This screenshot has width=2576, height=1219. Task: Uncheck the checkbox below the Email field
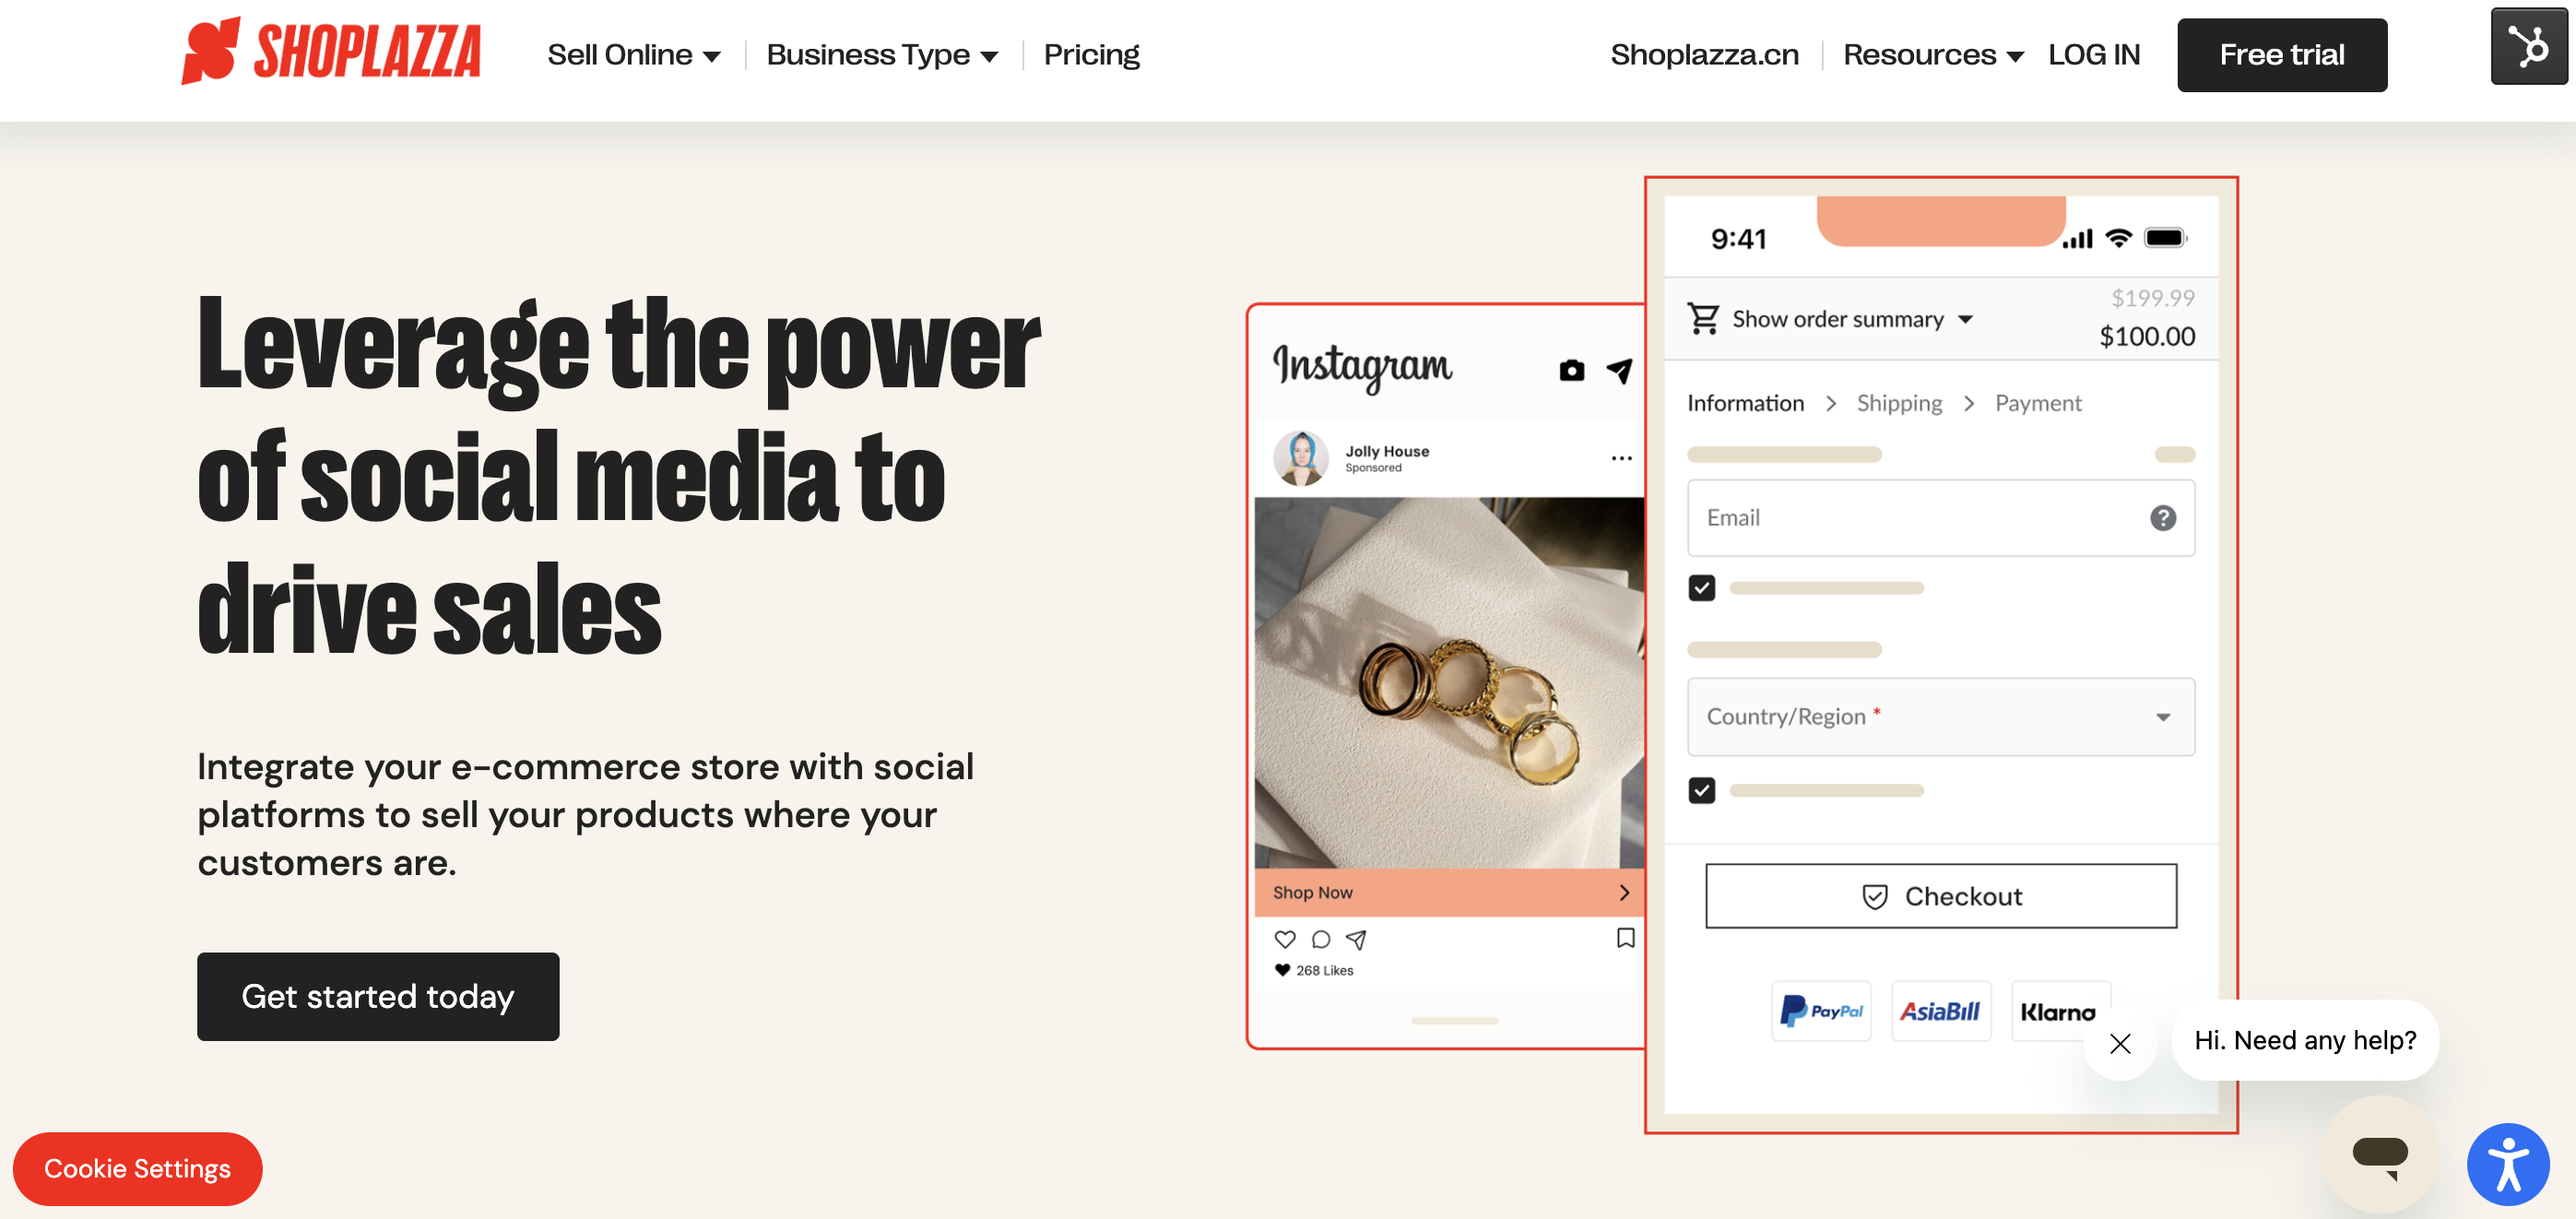click(x=1701, y=588)
